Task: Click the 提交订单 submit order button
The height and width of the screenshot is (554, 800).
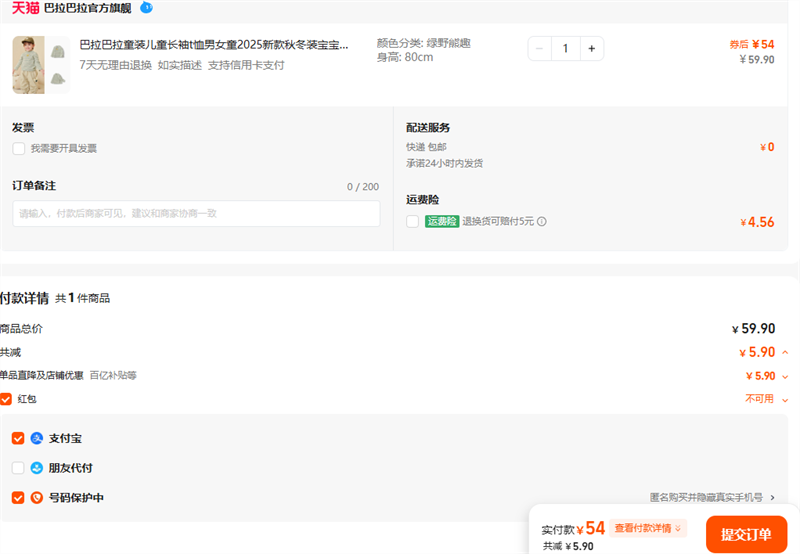Action: 746,534
